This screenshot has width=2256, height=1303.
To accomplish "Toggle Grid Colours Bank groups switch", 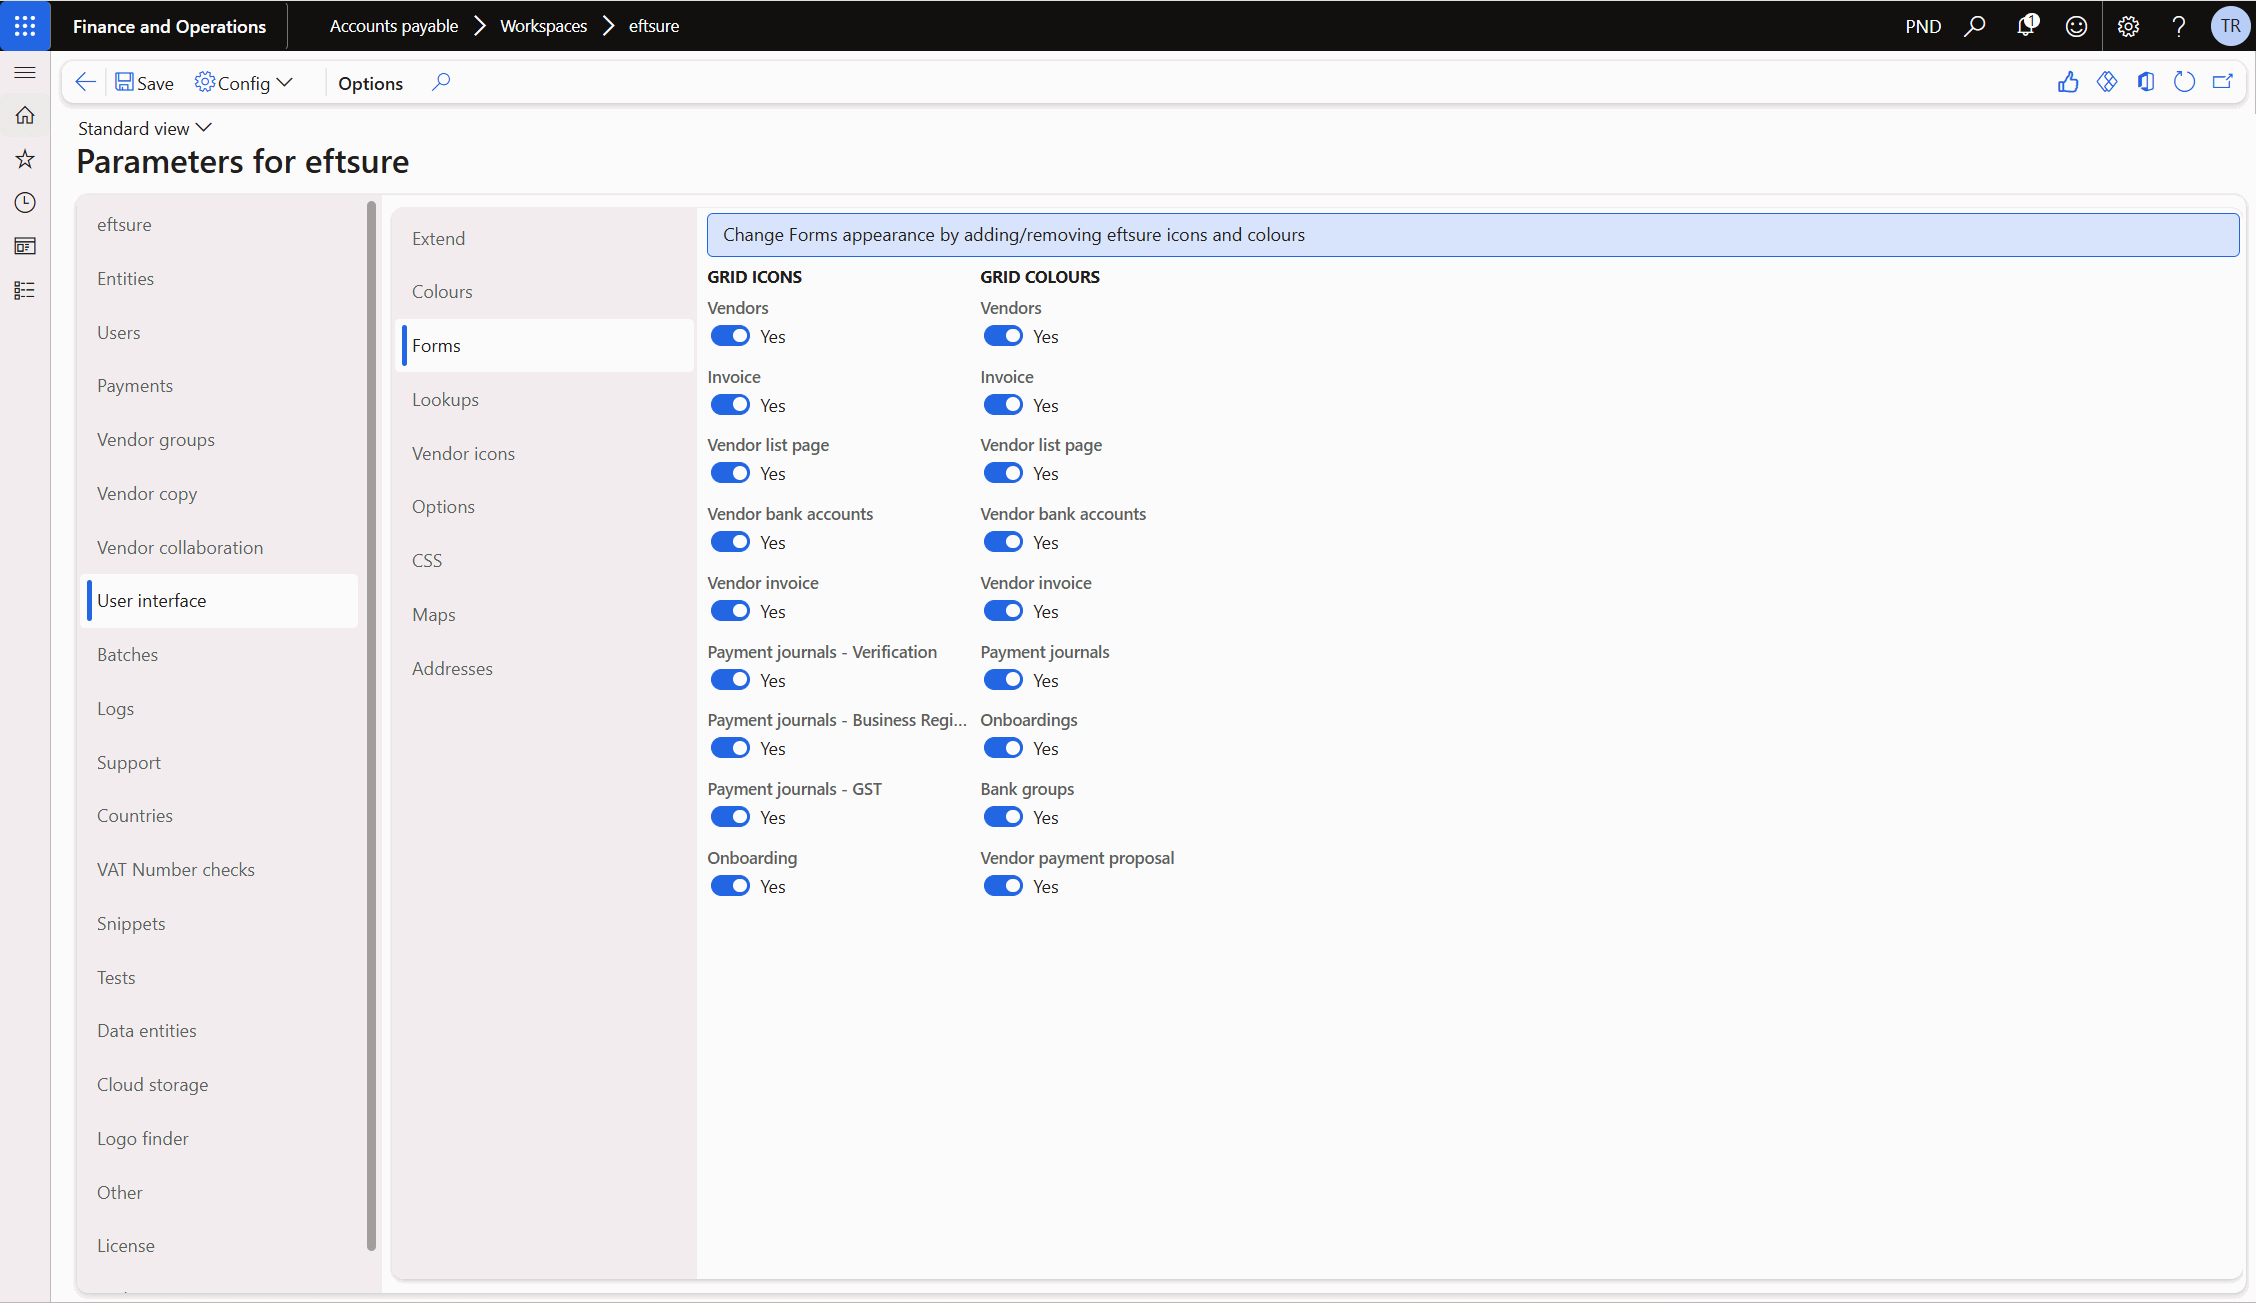I will [1003, 817].
